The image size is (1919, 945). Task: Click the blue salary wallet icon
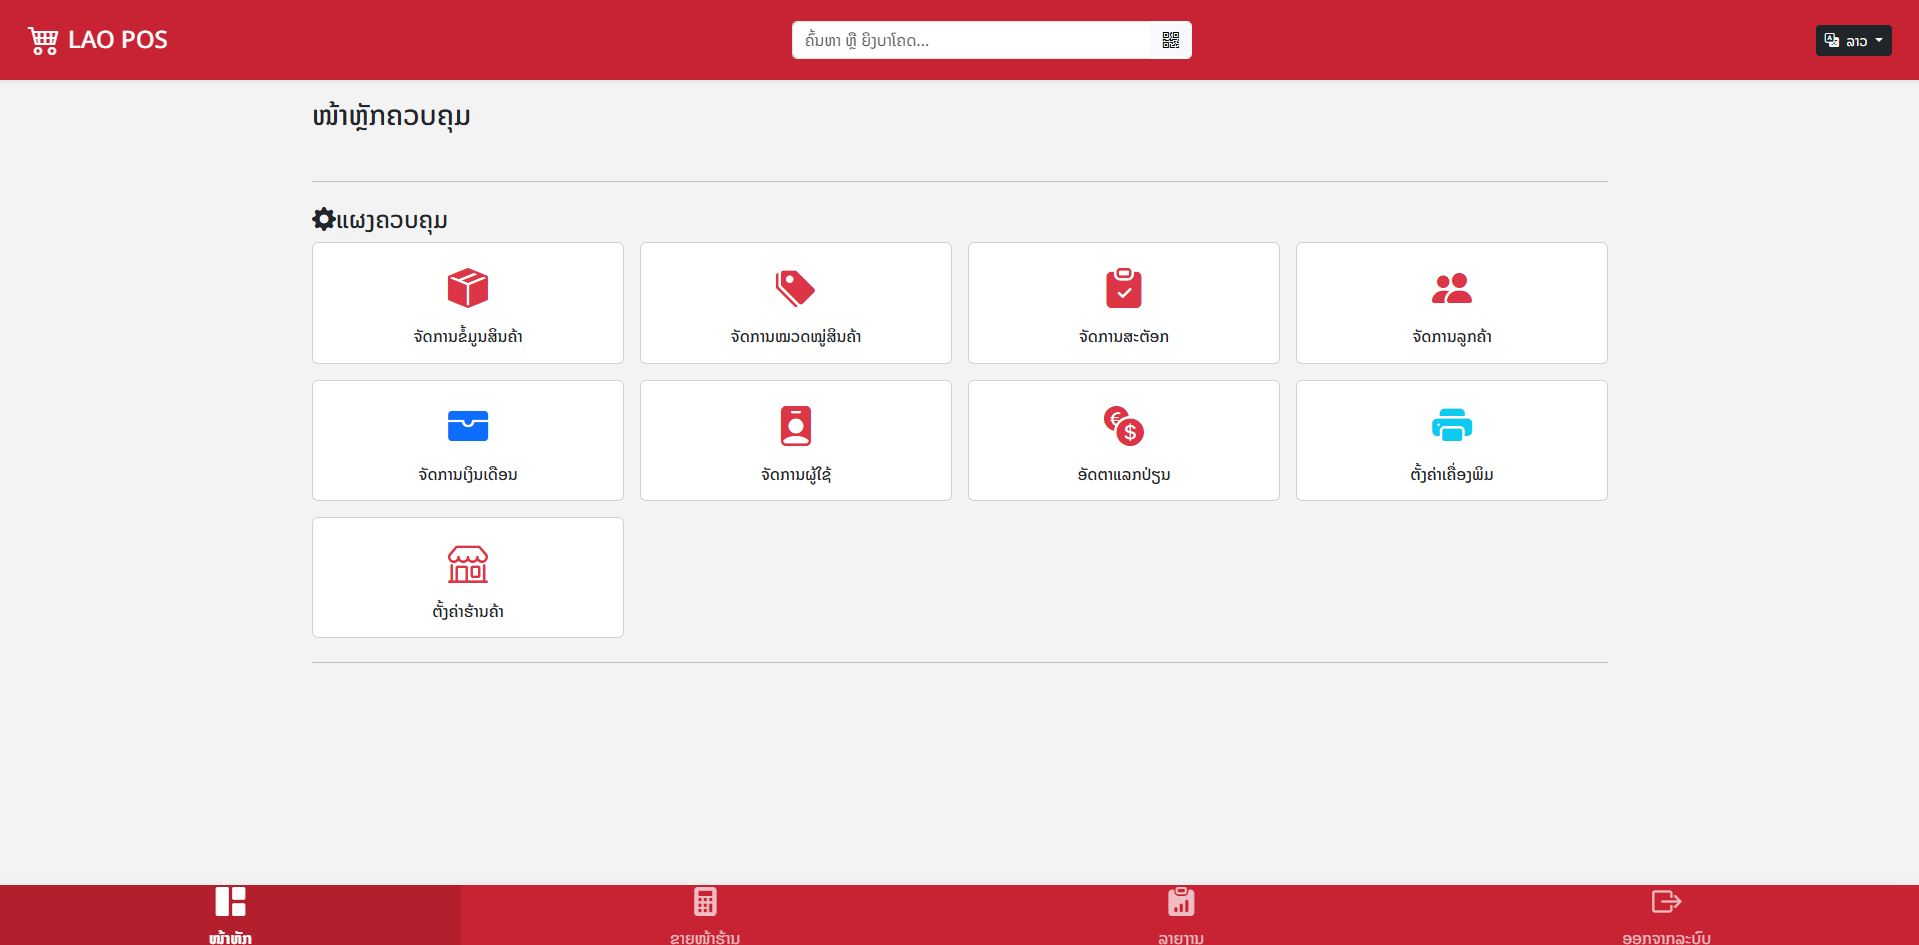coord(467,426)
